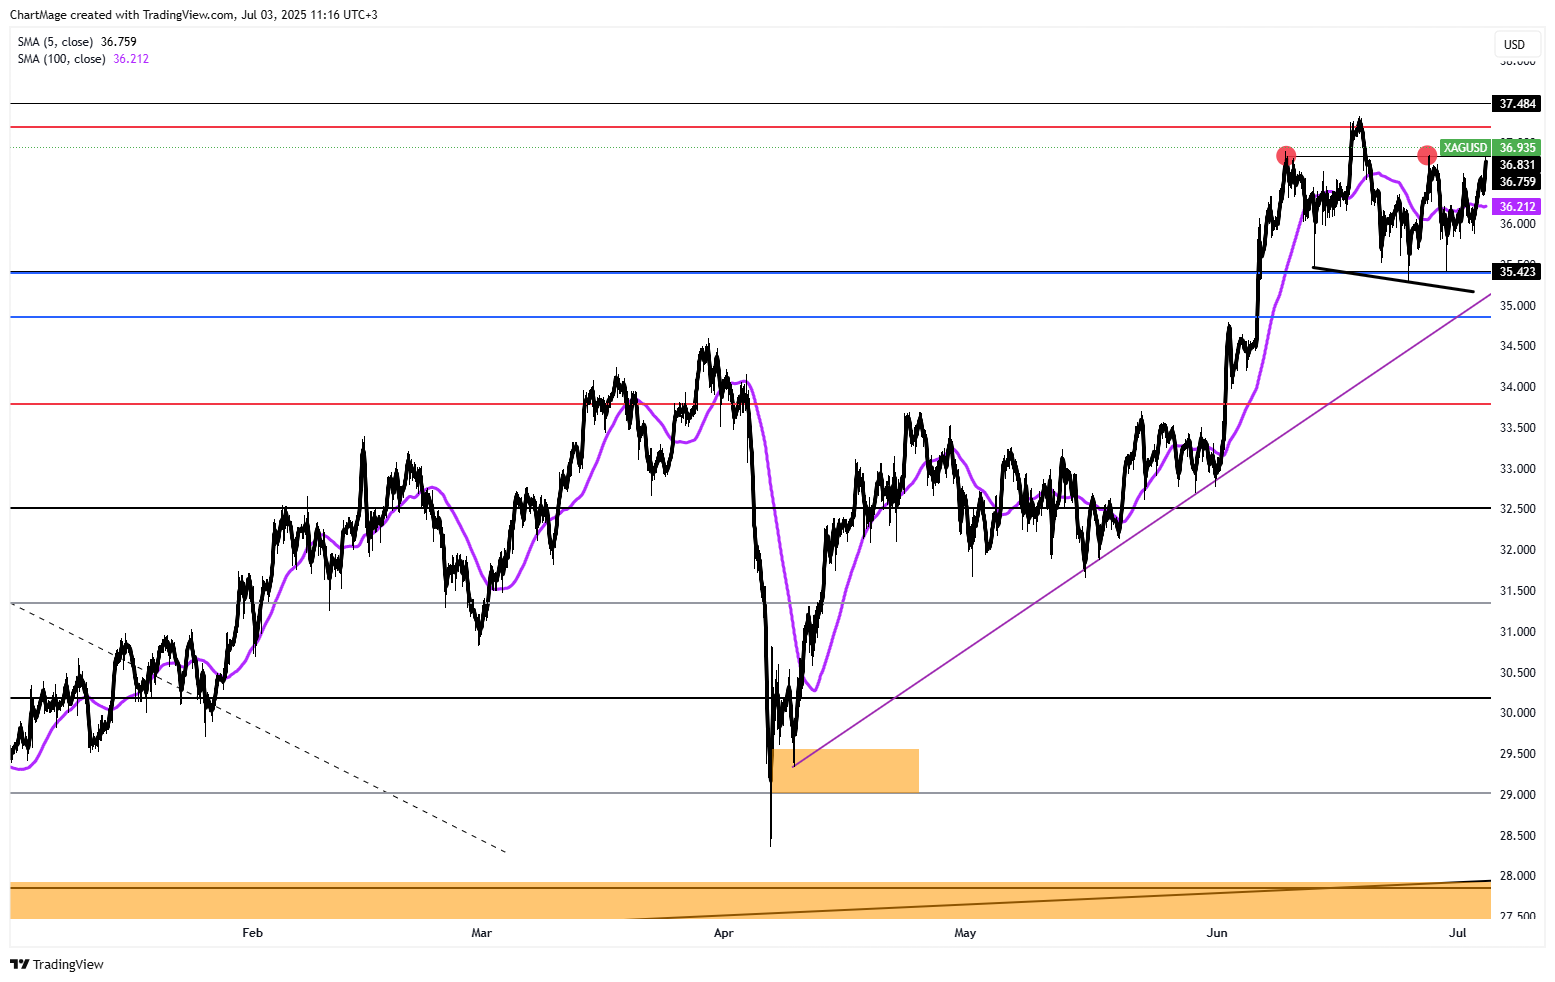The height and width of the screenshot is (982, 1555).
Task: Click the green XAGUSD symbol label
Action: click(x=1465, y=148)
